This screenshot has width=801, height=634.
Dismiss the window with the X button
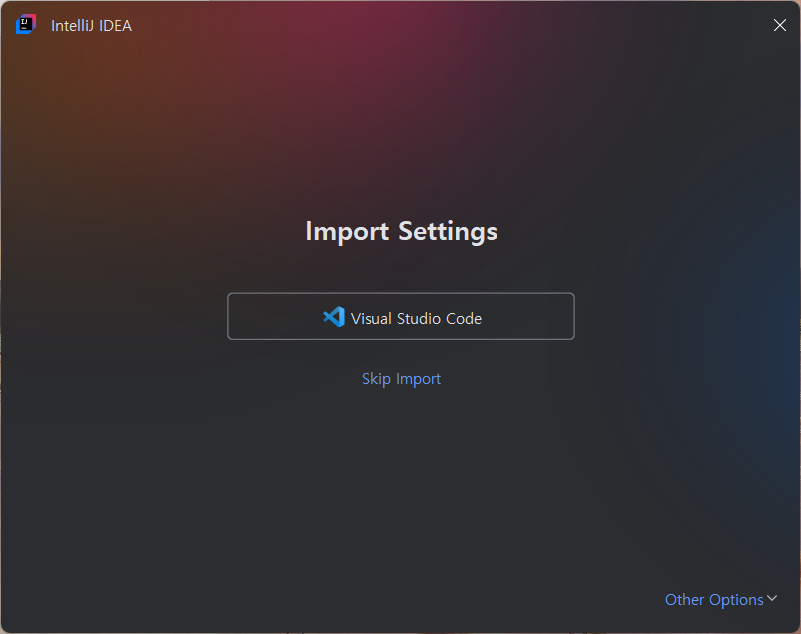[779, 25]
